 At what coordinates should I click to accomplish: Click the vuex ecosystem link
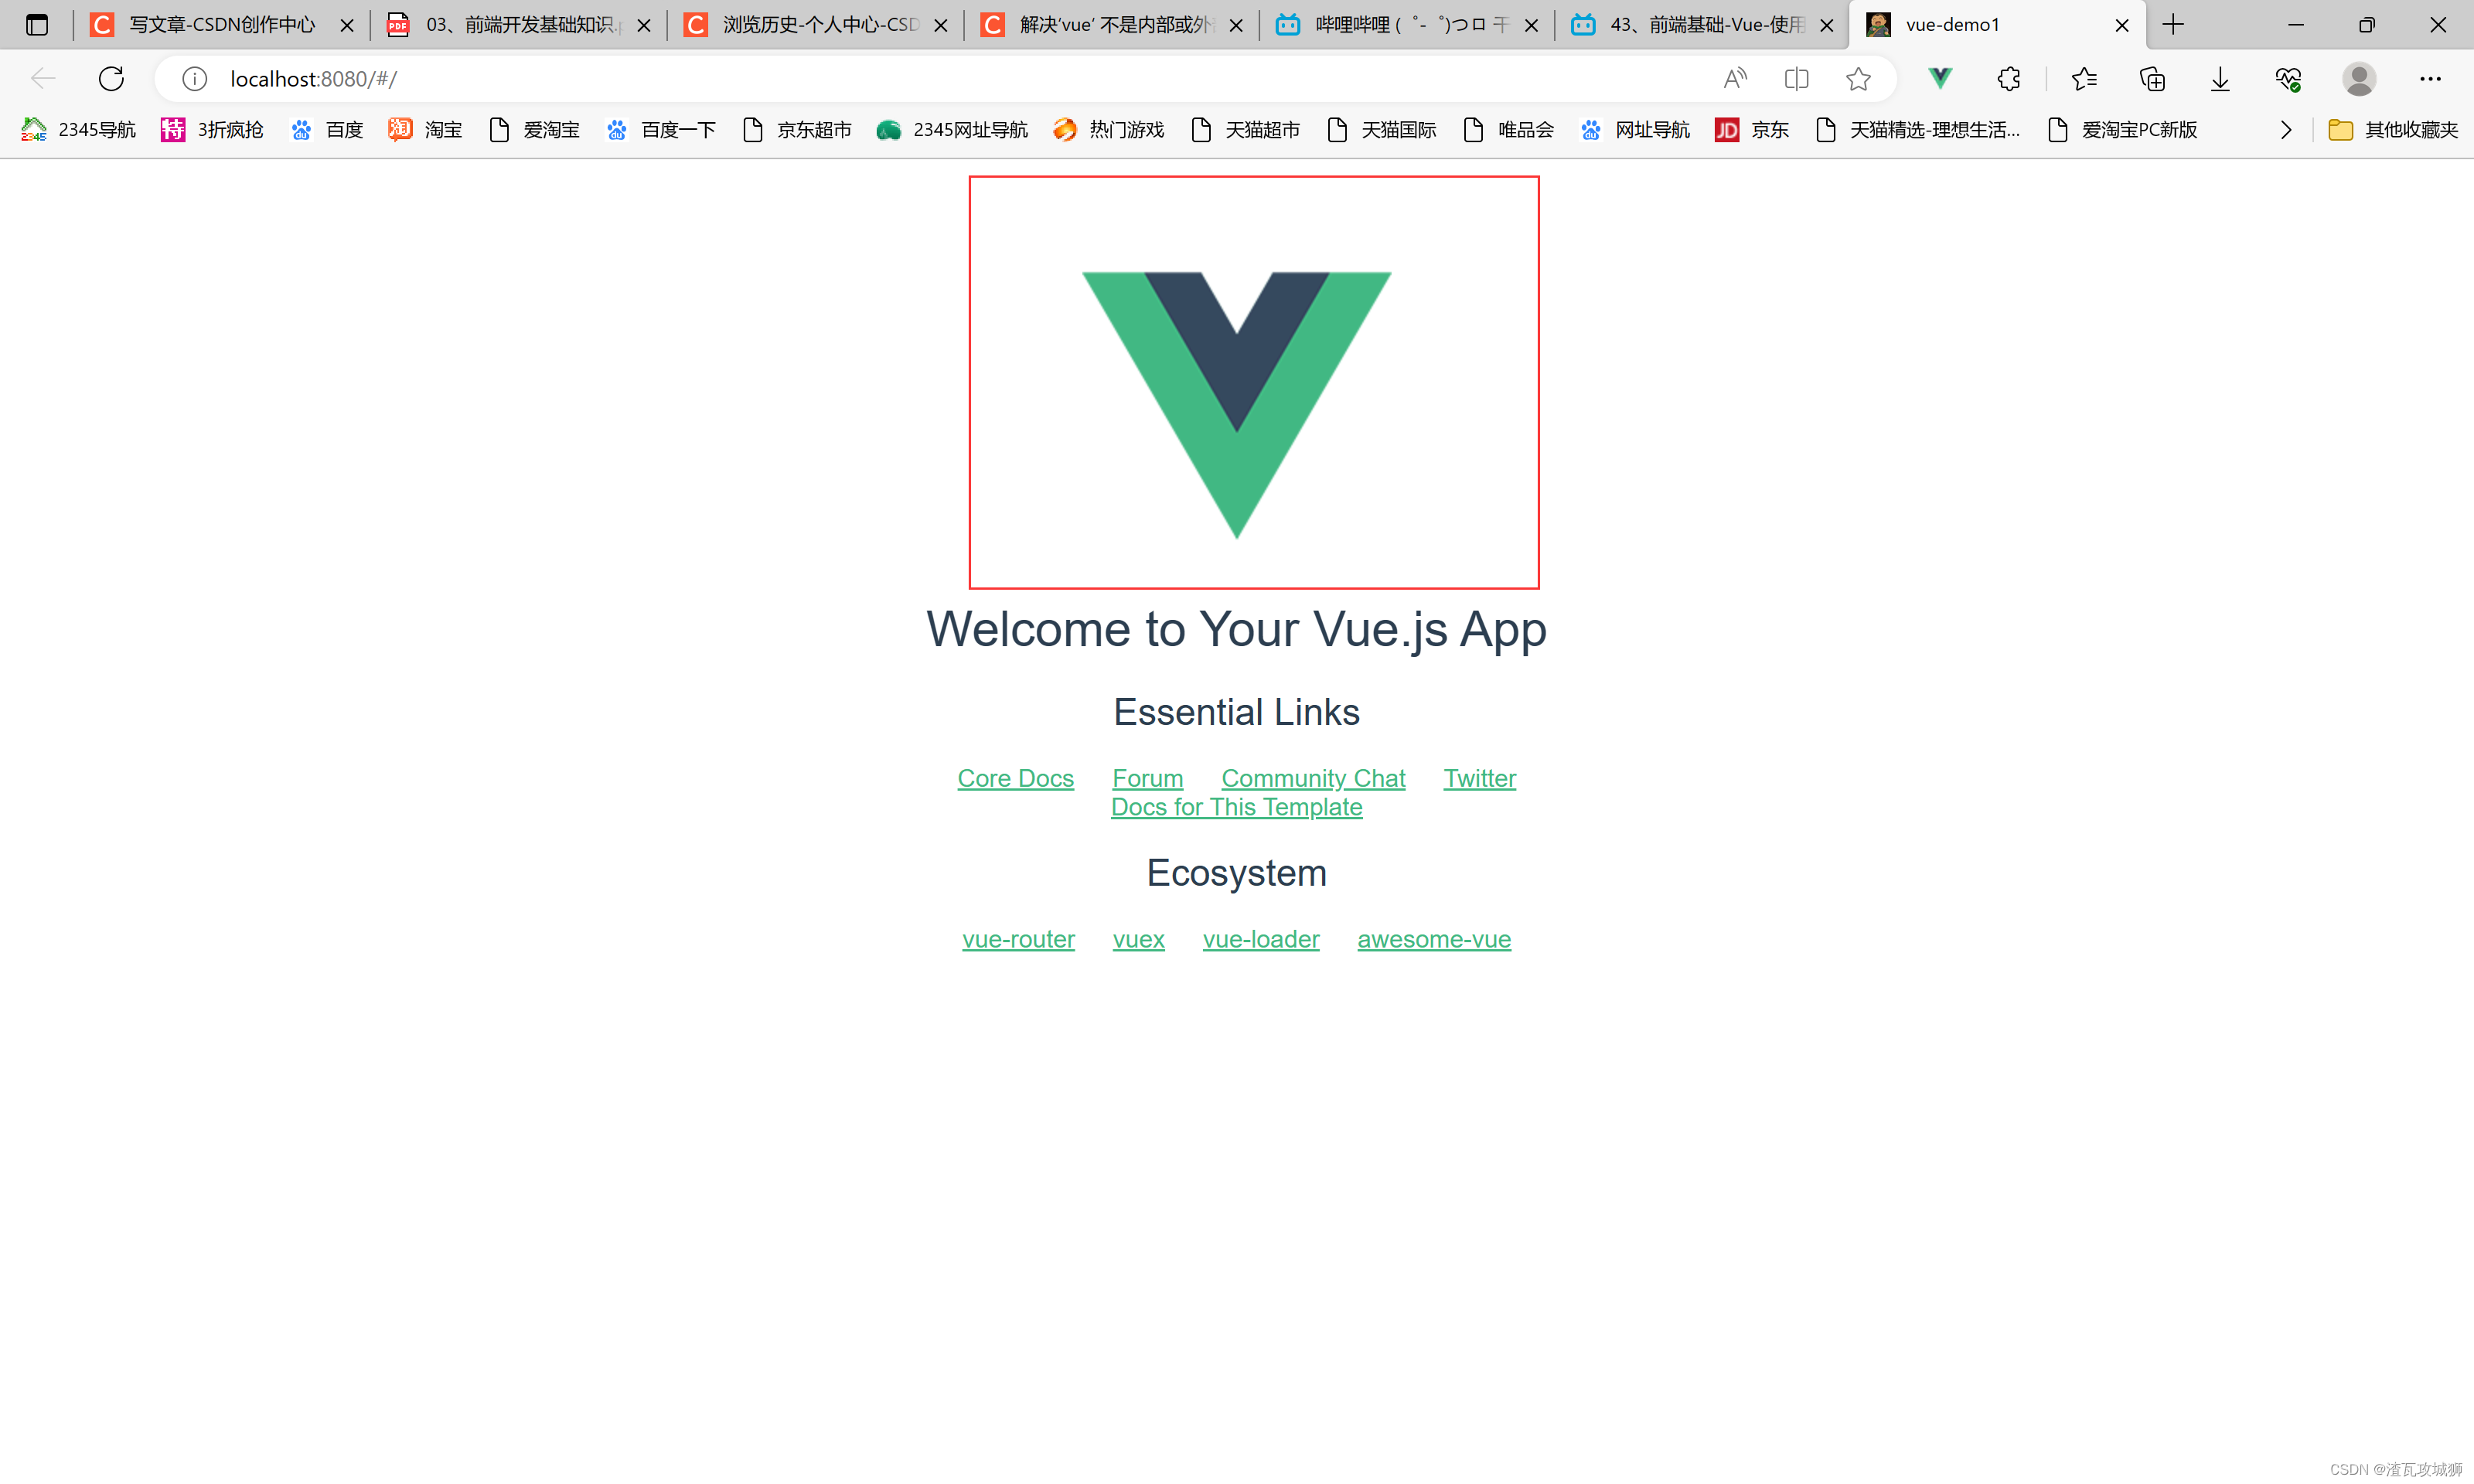click(1138, 938)
